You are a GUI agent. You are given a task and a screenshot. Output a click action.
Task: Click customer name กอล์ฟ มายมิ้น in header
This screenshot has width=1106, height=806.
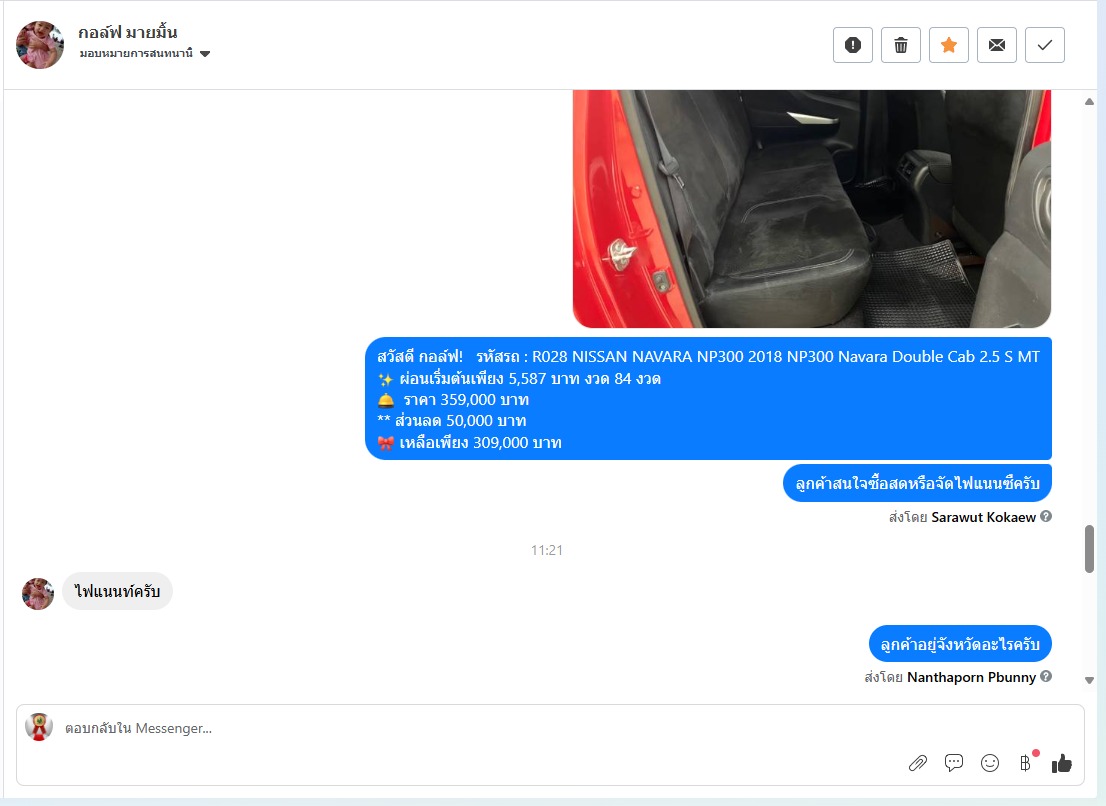click(x=128, y=32)
